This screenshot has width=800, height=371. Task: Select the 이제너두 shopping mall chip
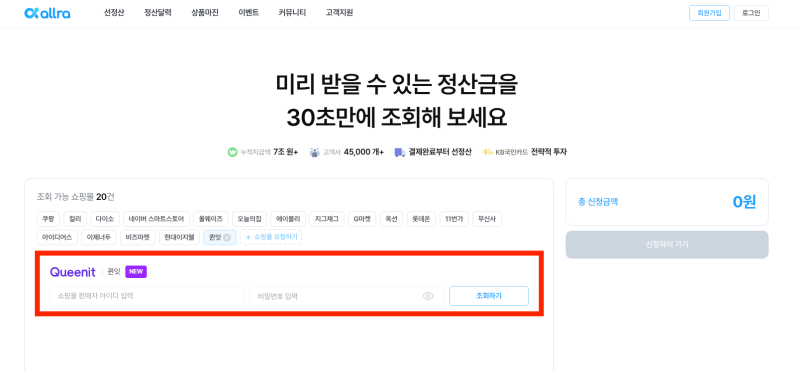99,237
